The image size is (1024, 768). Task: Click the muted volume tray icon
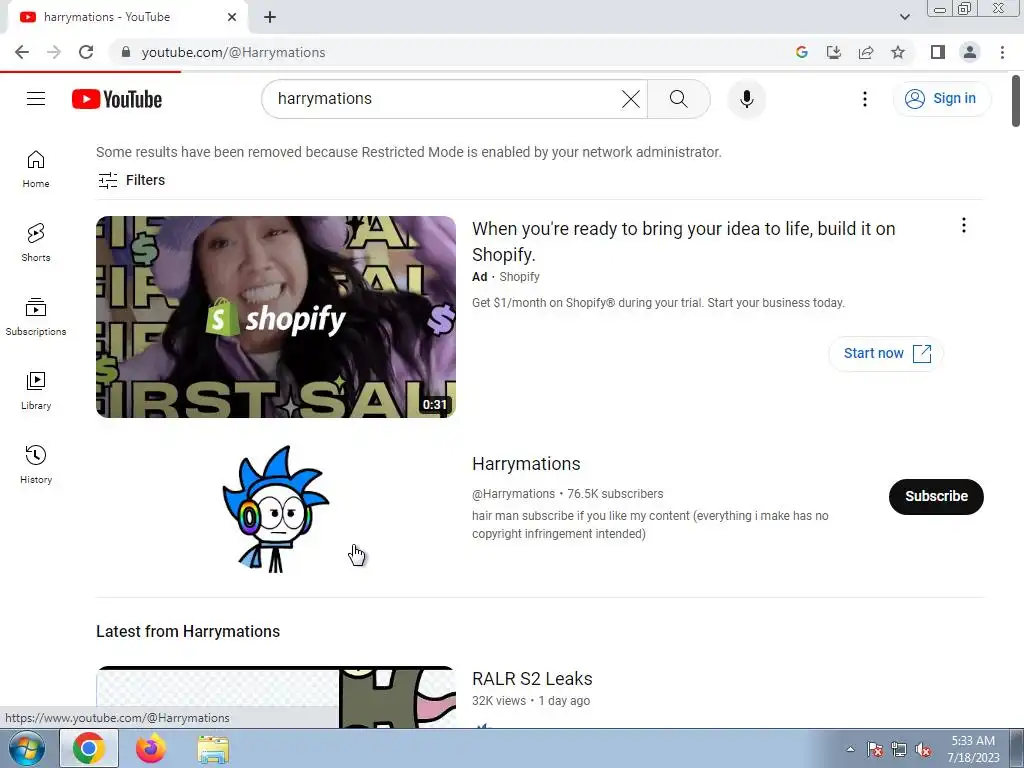pyautogui.click(x=923, y=750)
